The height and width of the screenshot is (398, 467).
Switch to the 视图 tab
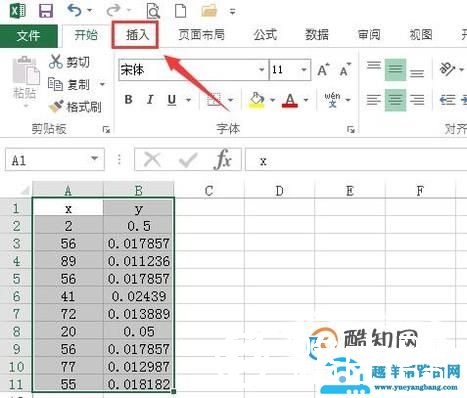coord(420,35)
